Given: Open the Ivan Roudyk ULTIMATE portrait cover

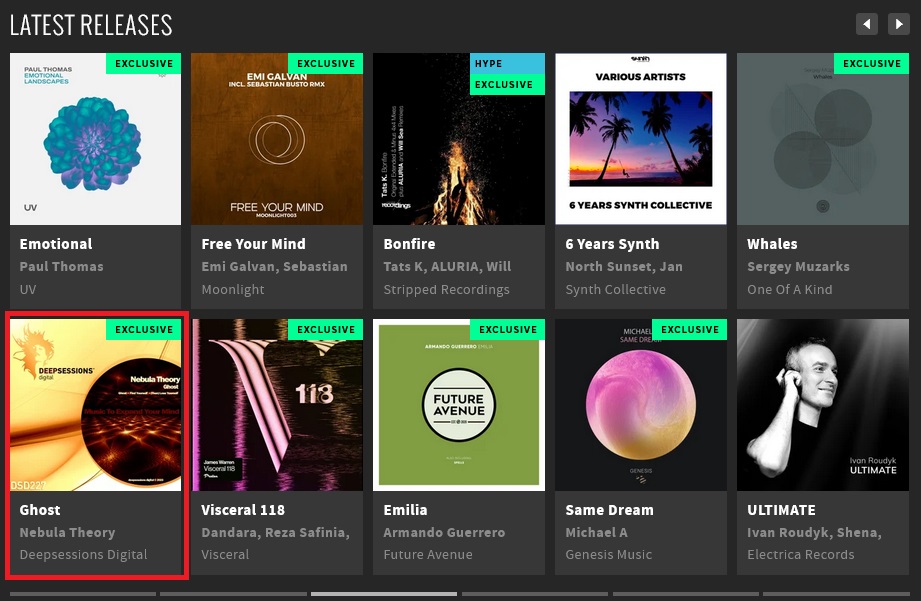Looking at the screenshot, I should [823, 405].
